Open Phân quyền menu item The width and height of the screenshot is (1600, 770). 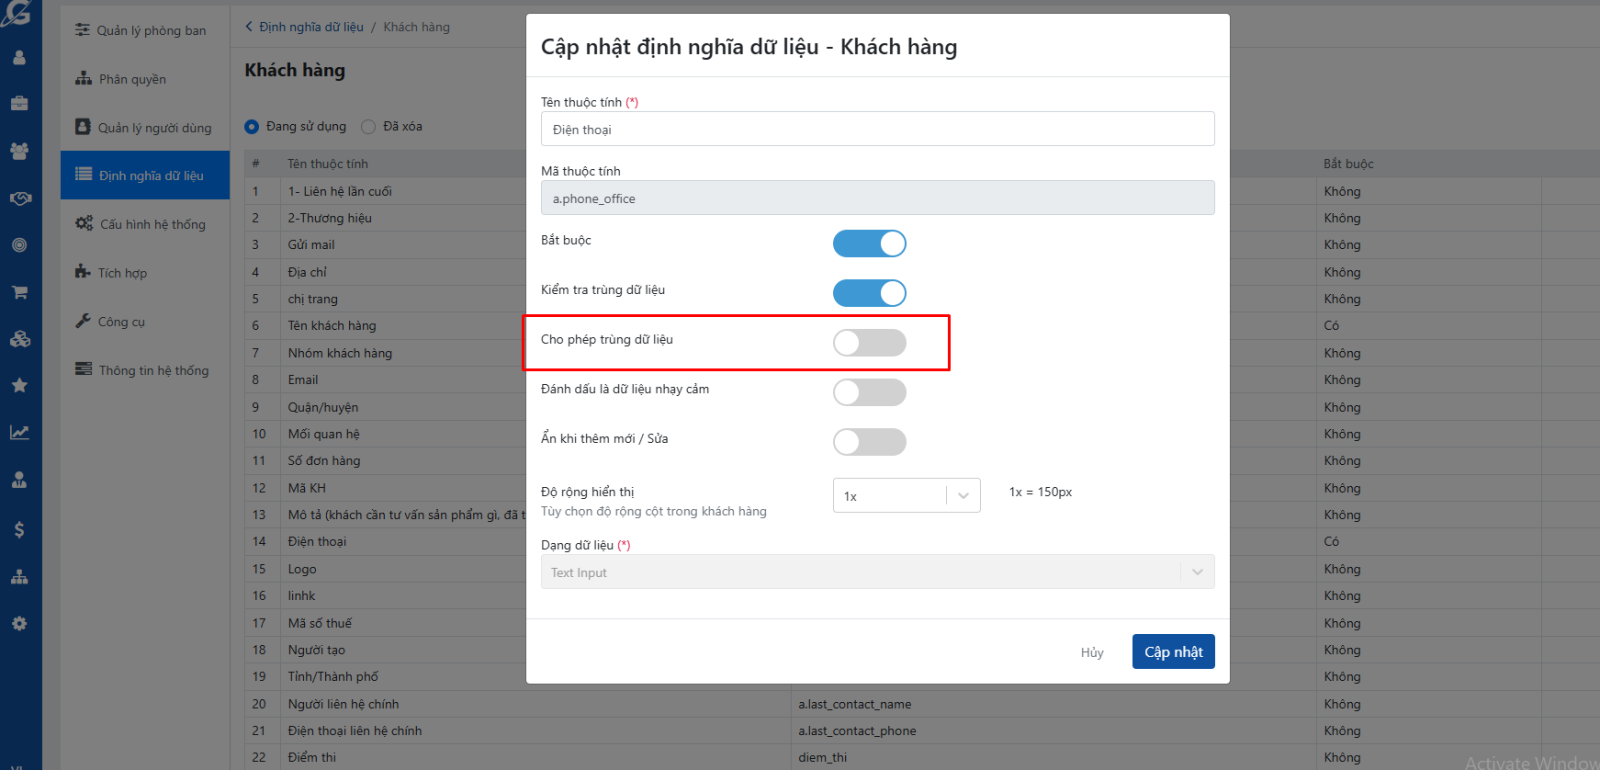point(132,79)
